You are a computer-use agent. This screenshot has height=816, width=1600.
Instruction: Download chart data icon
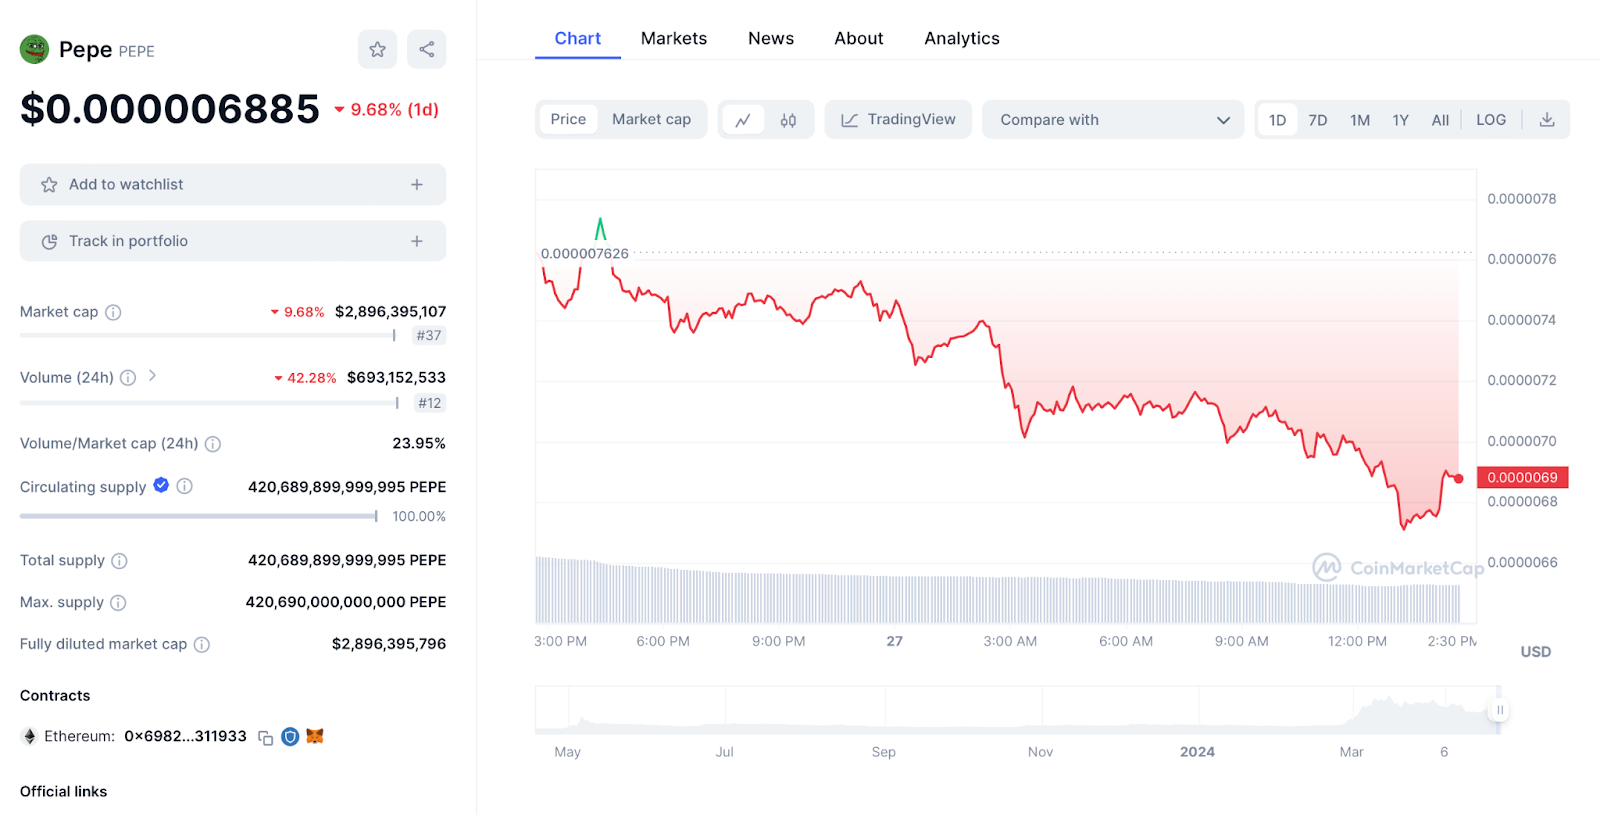1547,120
